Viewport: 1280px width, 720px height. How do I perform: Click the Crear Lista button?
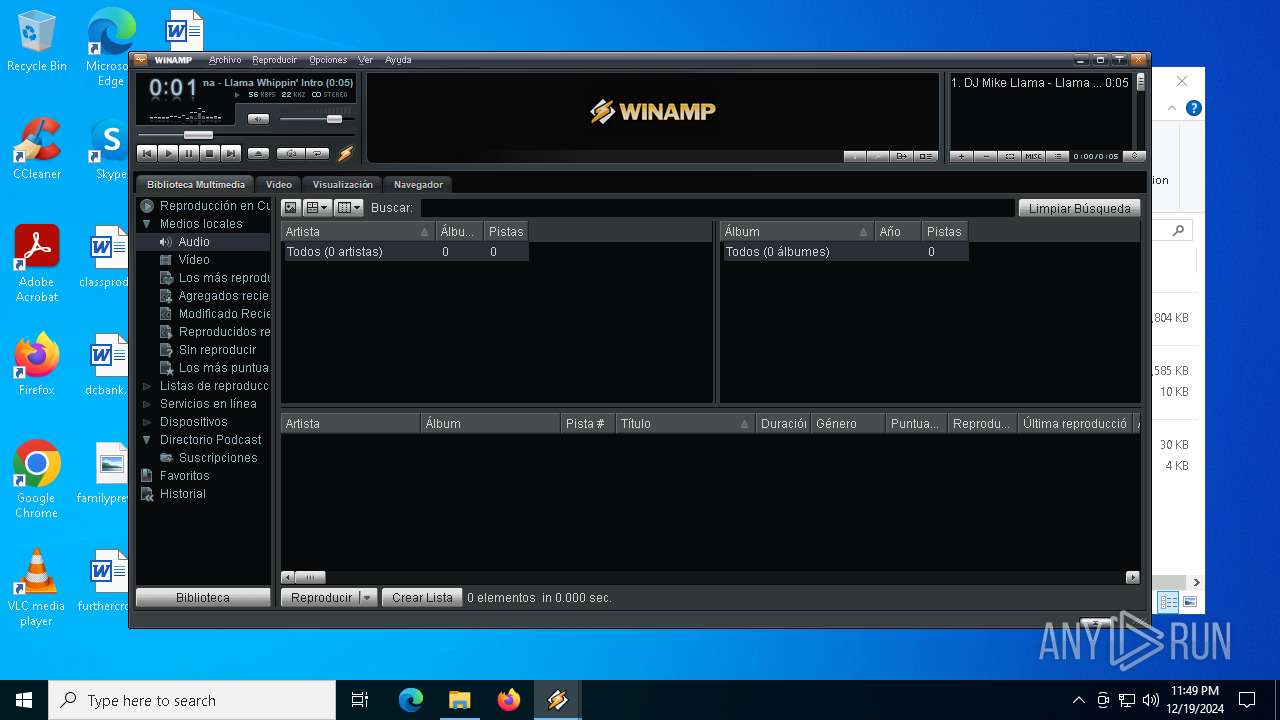pyautogui.click(x=422, y=598)
